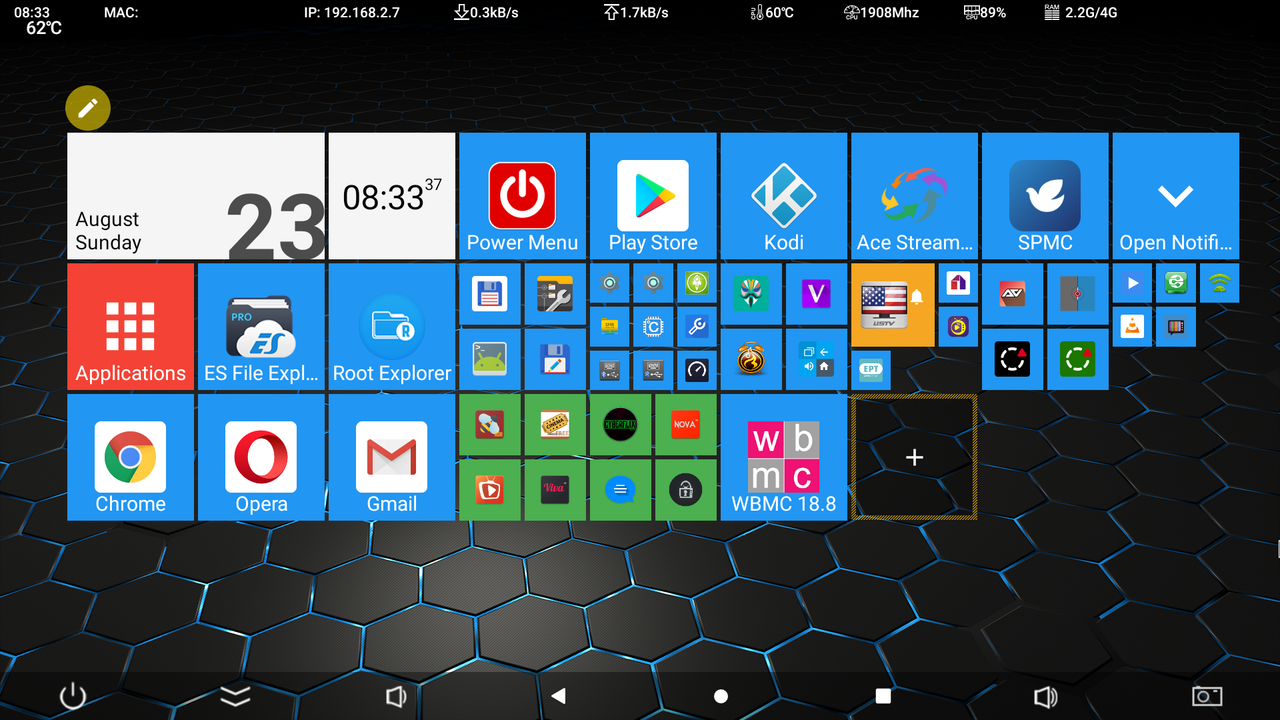Image resolution: width=1280 pixels, height=720 pixels.
Task: Open the green share transfer icon
Action: click(1175, 283)
